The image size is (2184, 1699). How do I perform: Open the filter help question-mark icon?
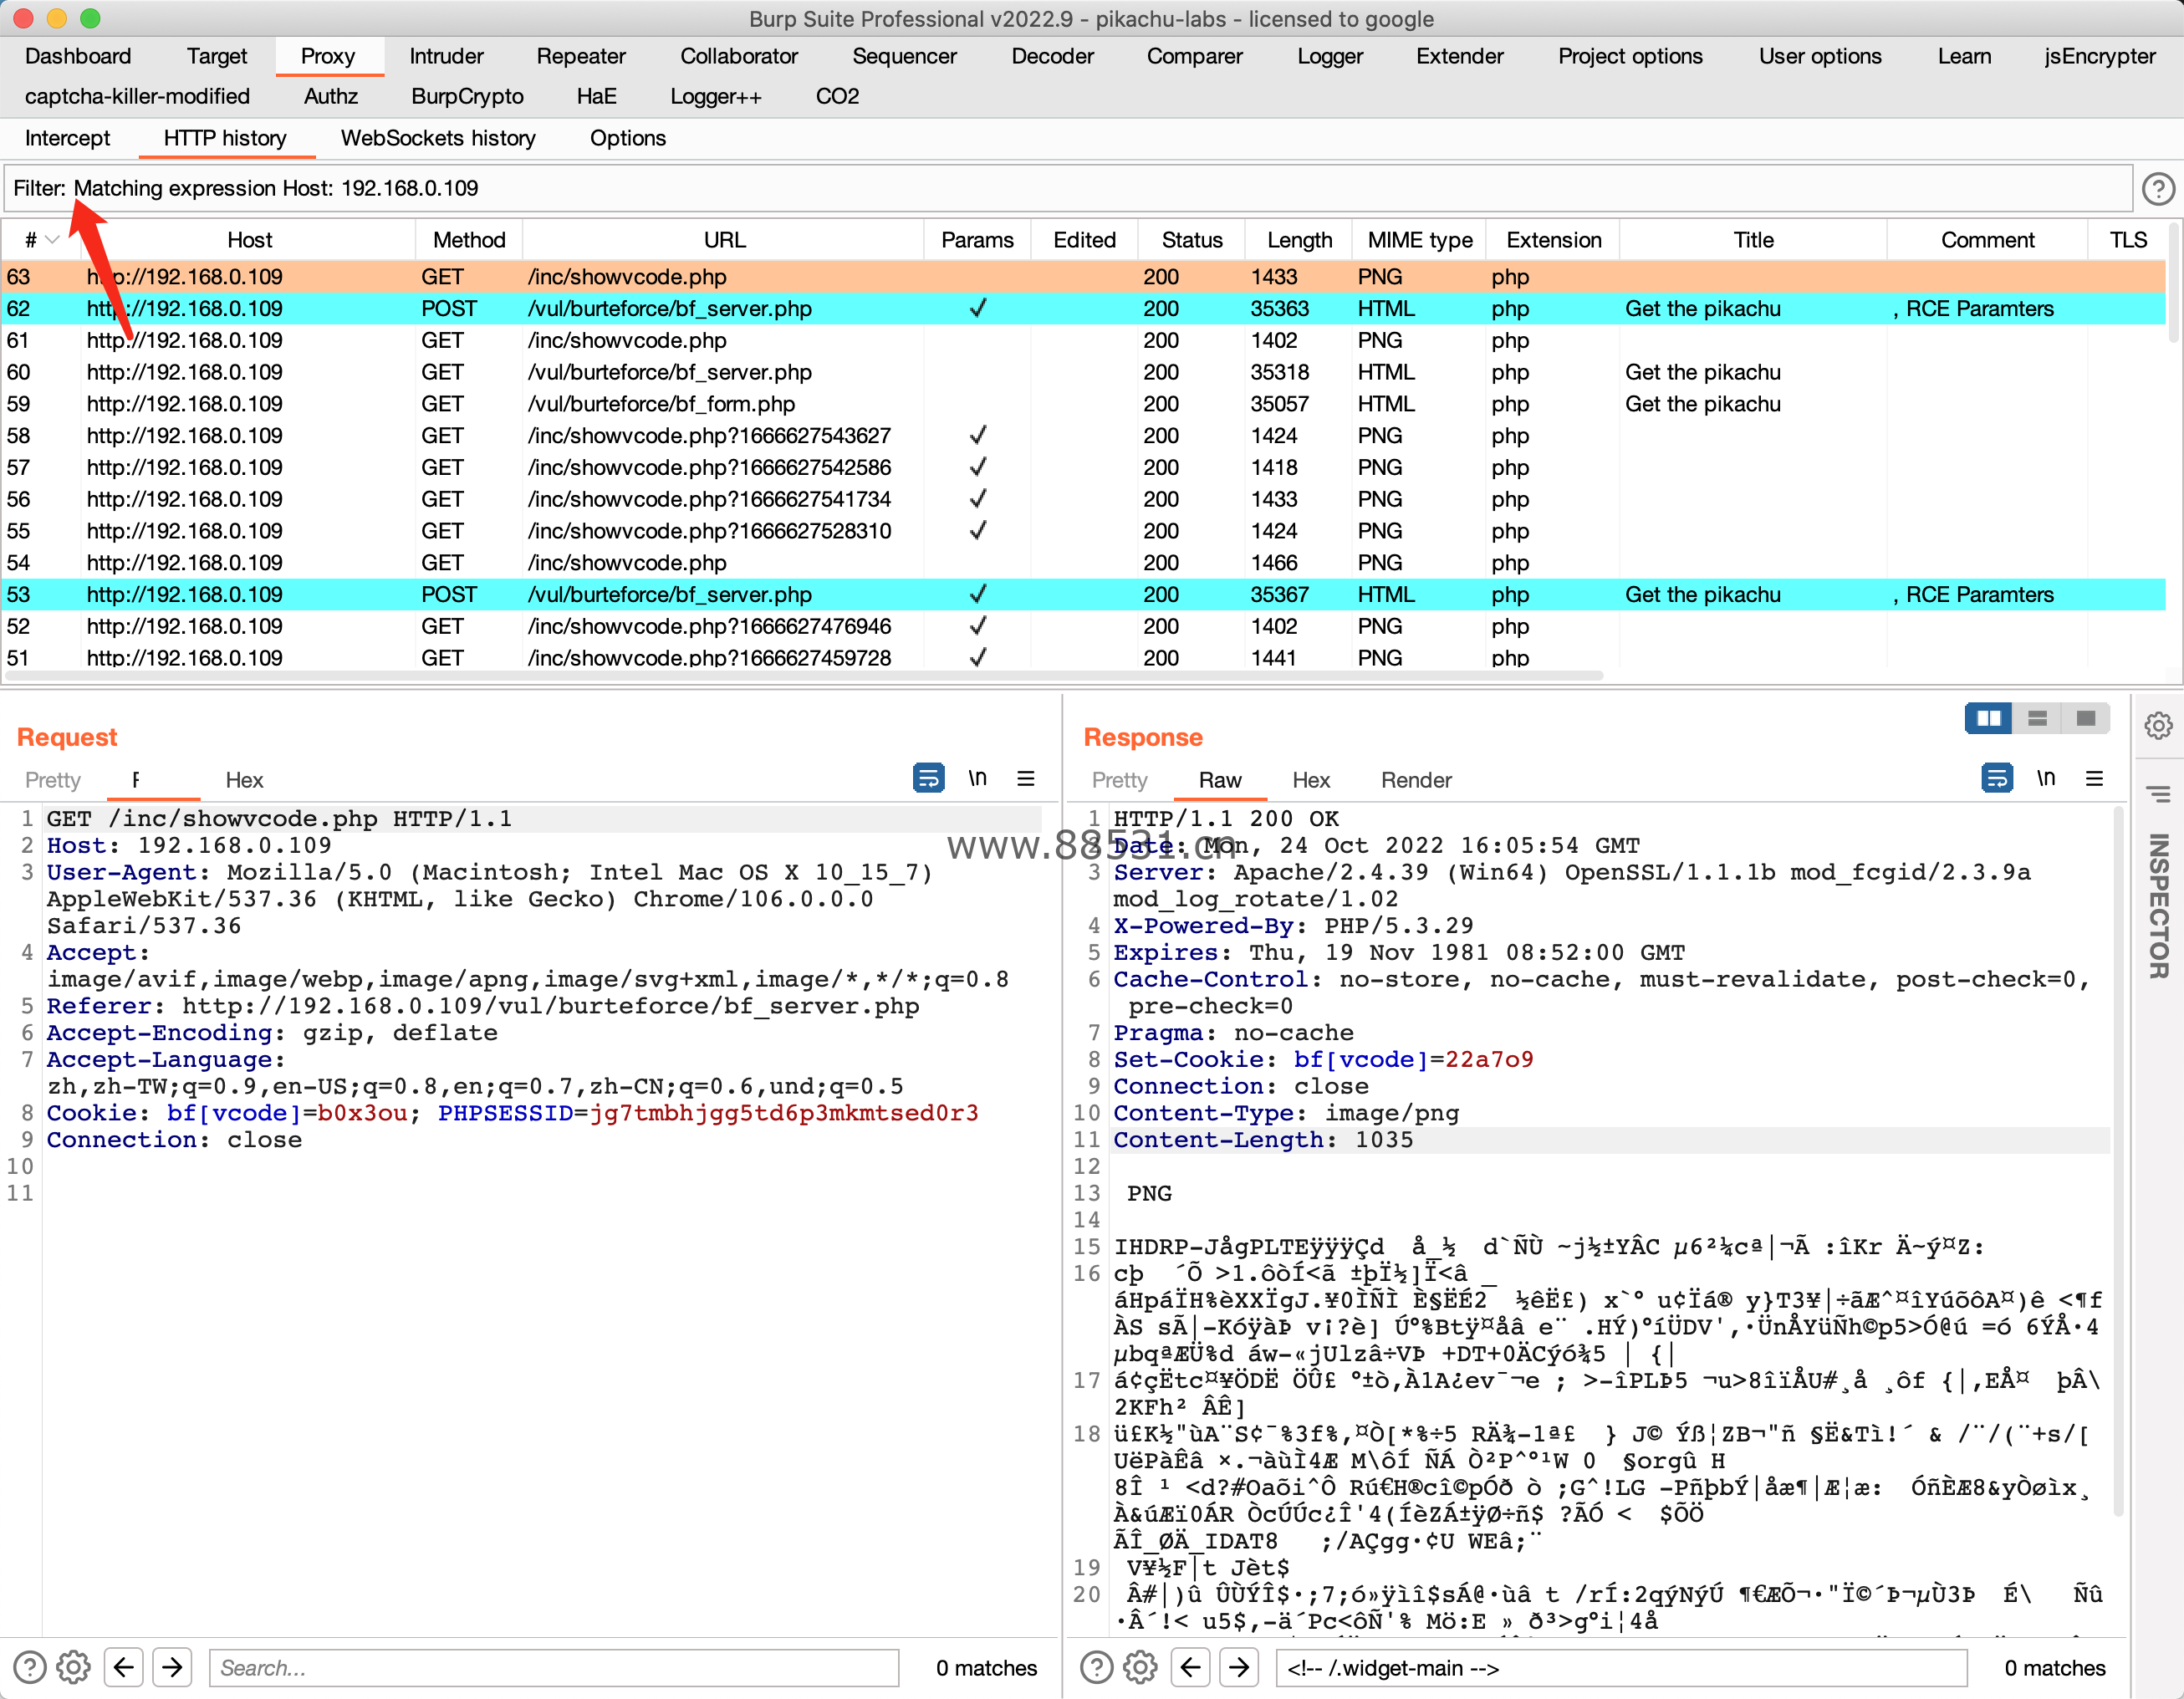2158,188
